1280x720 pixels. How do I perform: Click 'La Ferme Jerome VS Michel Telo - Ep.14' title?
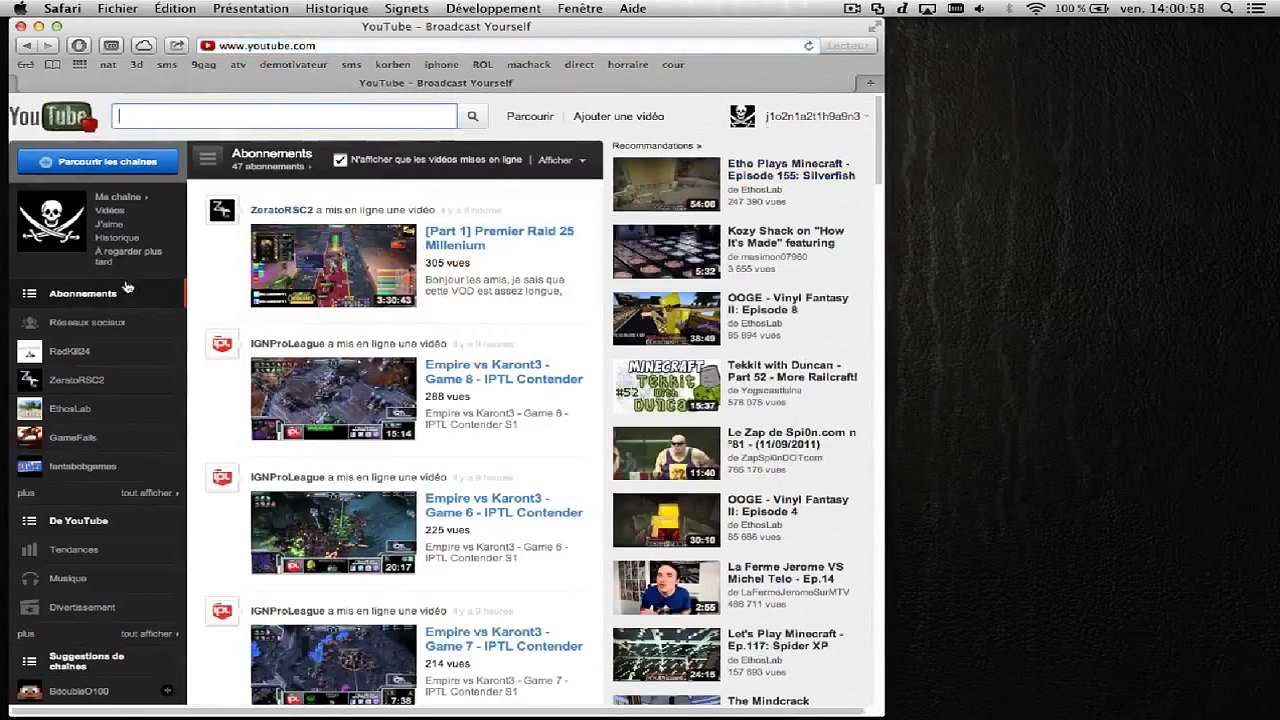coord(786,573)
